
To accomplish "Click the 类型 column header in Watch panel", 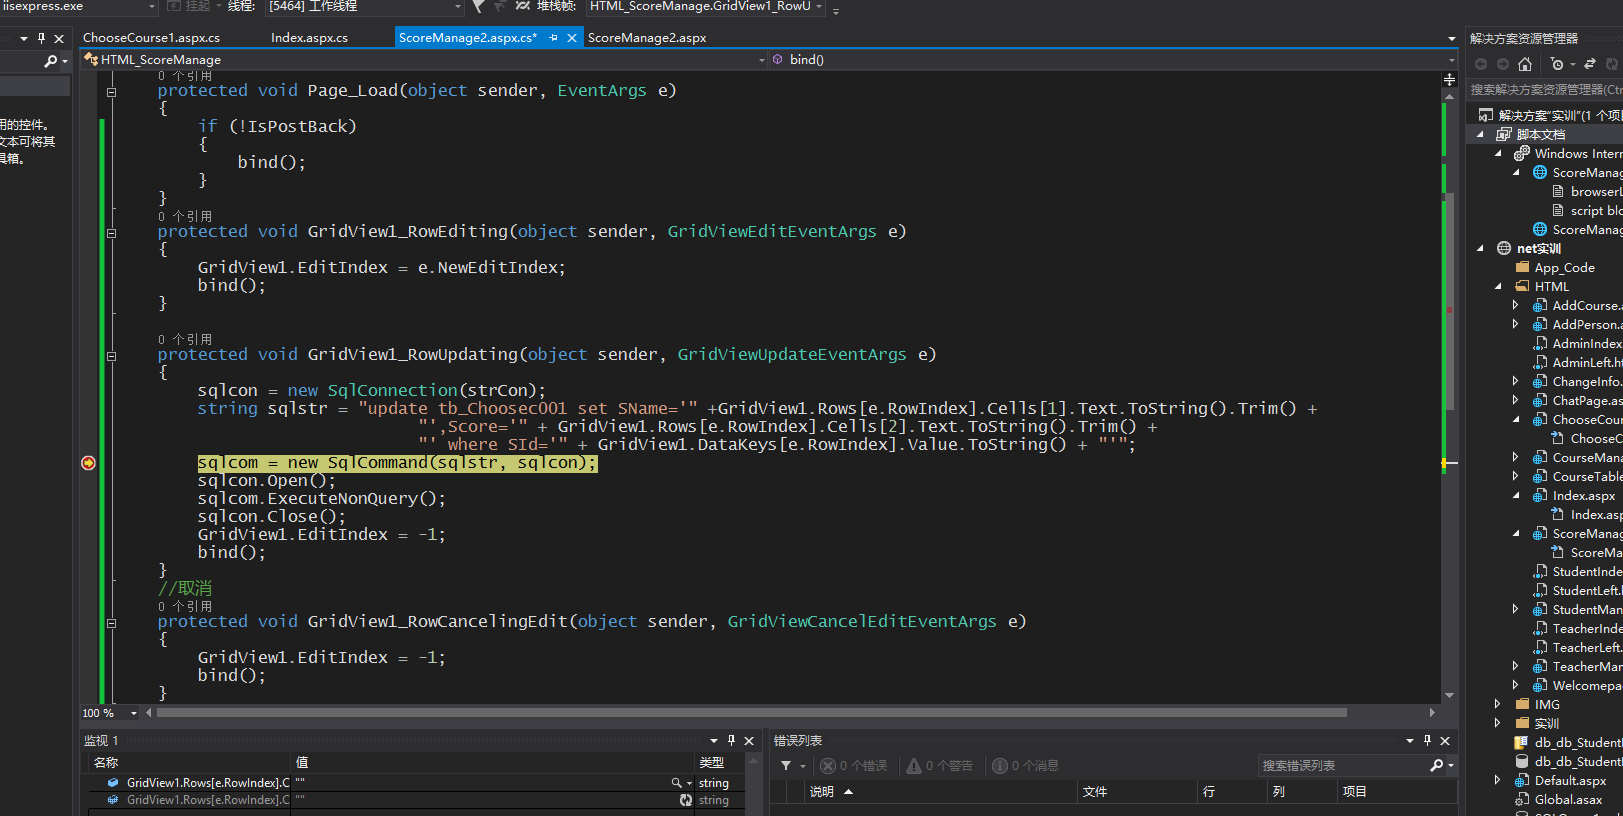I will (720, 763).
